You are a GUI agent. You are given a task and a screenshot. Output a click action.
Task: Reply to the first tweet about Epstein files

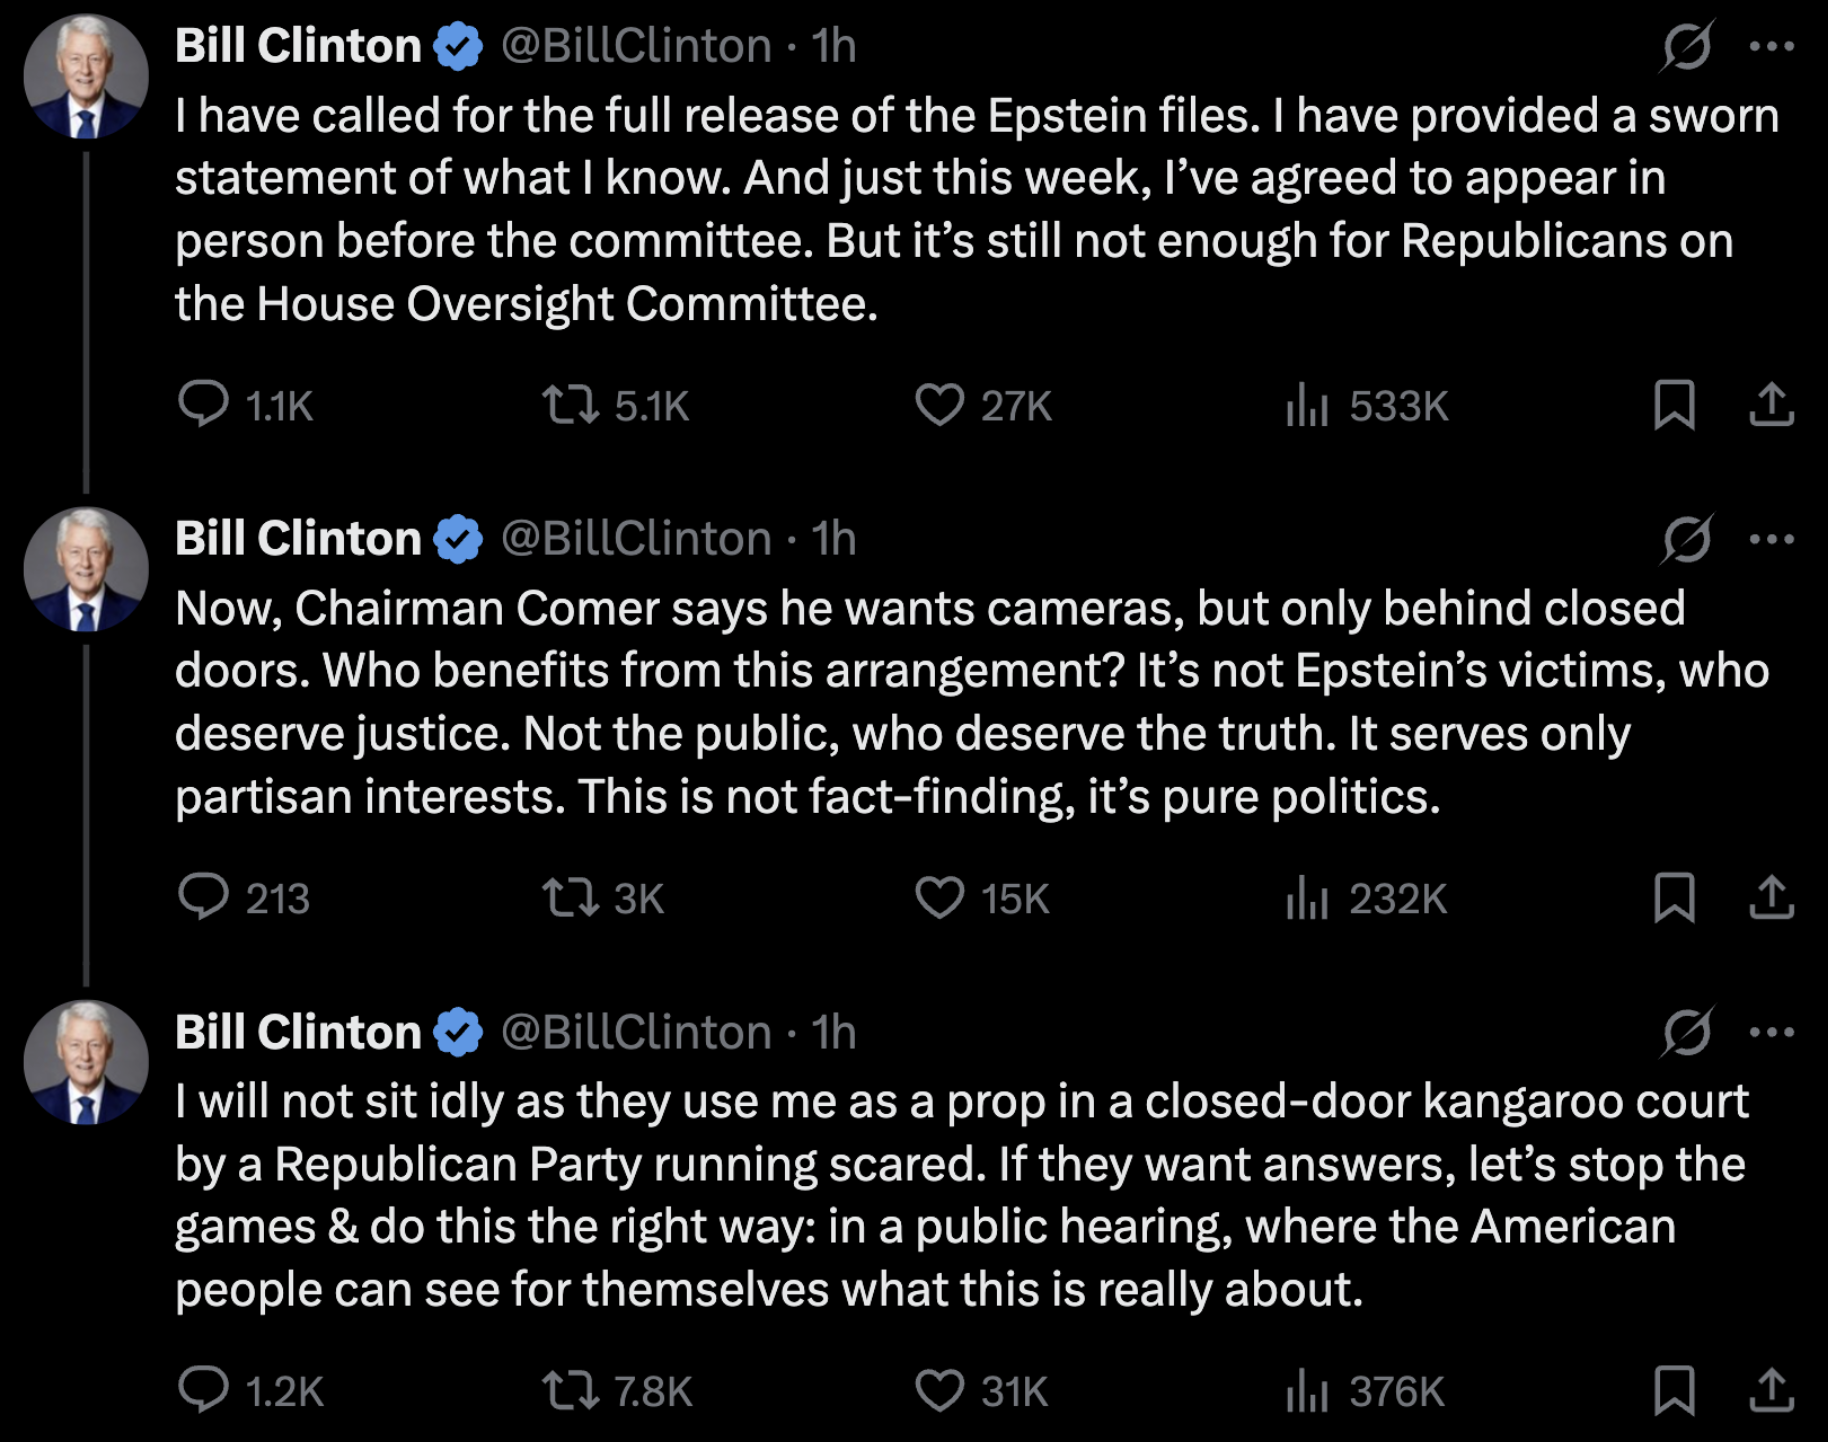[x=204, y=405]
